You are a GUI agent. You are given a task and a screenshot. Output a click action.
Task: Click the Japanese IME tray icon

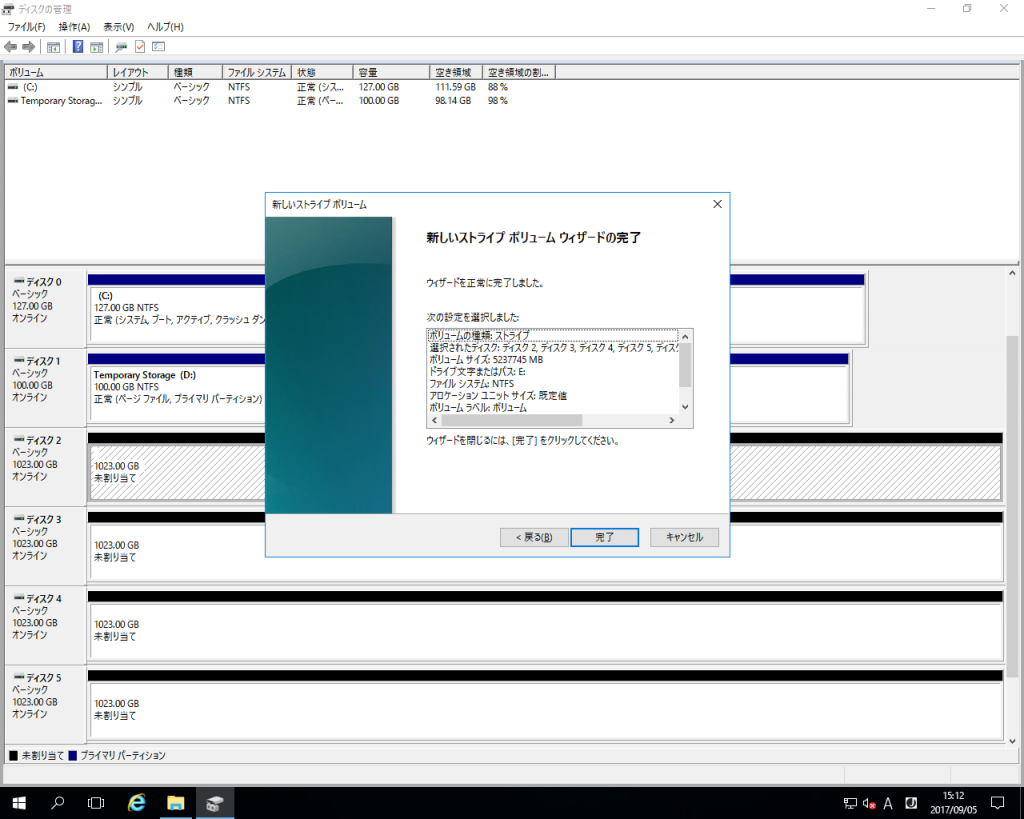pos(911,803)
